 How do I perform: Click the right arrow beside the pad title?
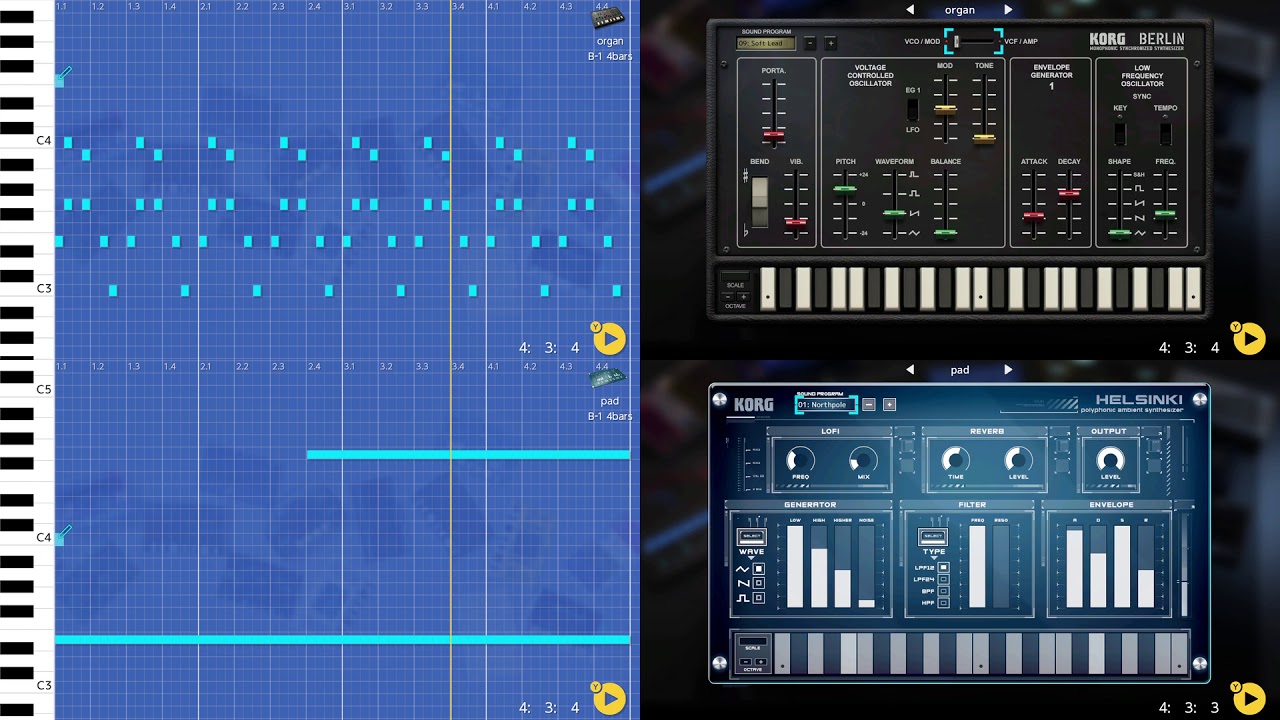point(1008,370)
